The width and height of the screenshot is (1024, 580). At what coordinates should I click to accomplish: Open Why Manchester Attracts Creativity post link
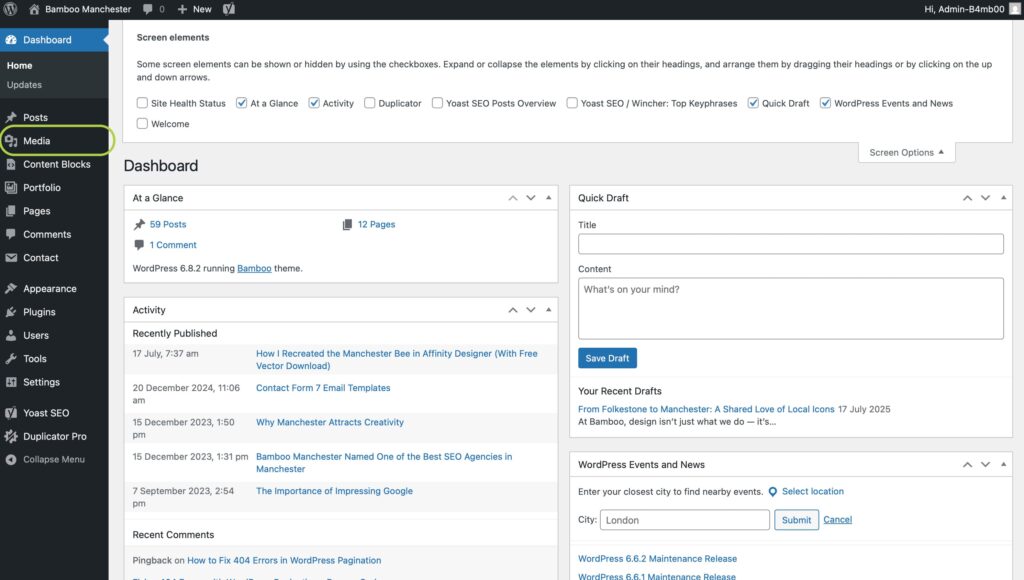click(330, 423)
